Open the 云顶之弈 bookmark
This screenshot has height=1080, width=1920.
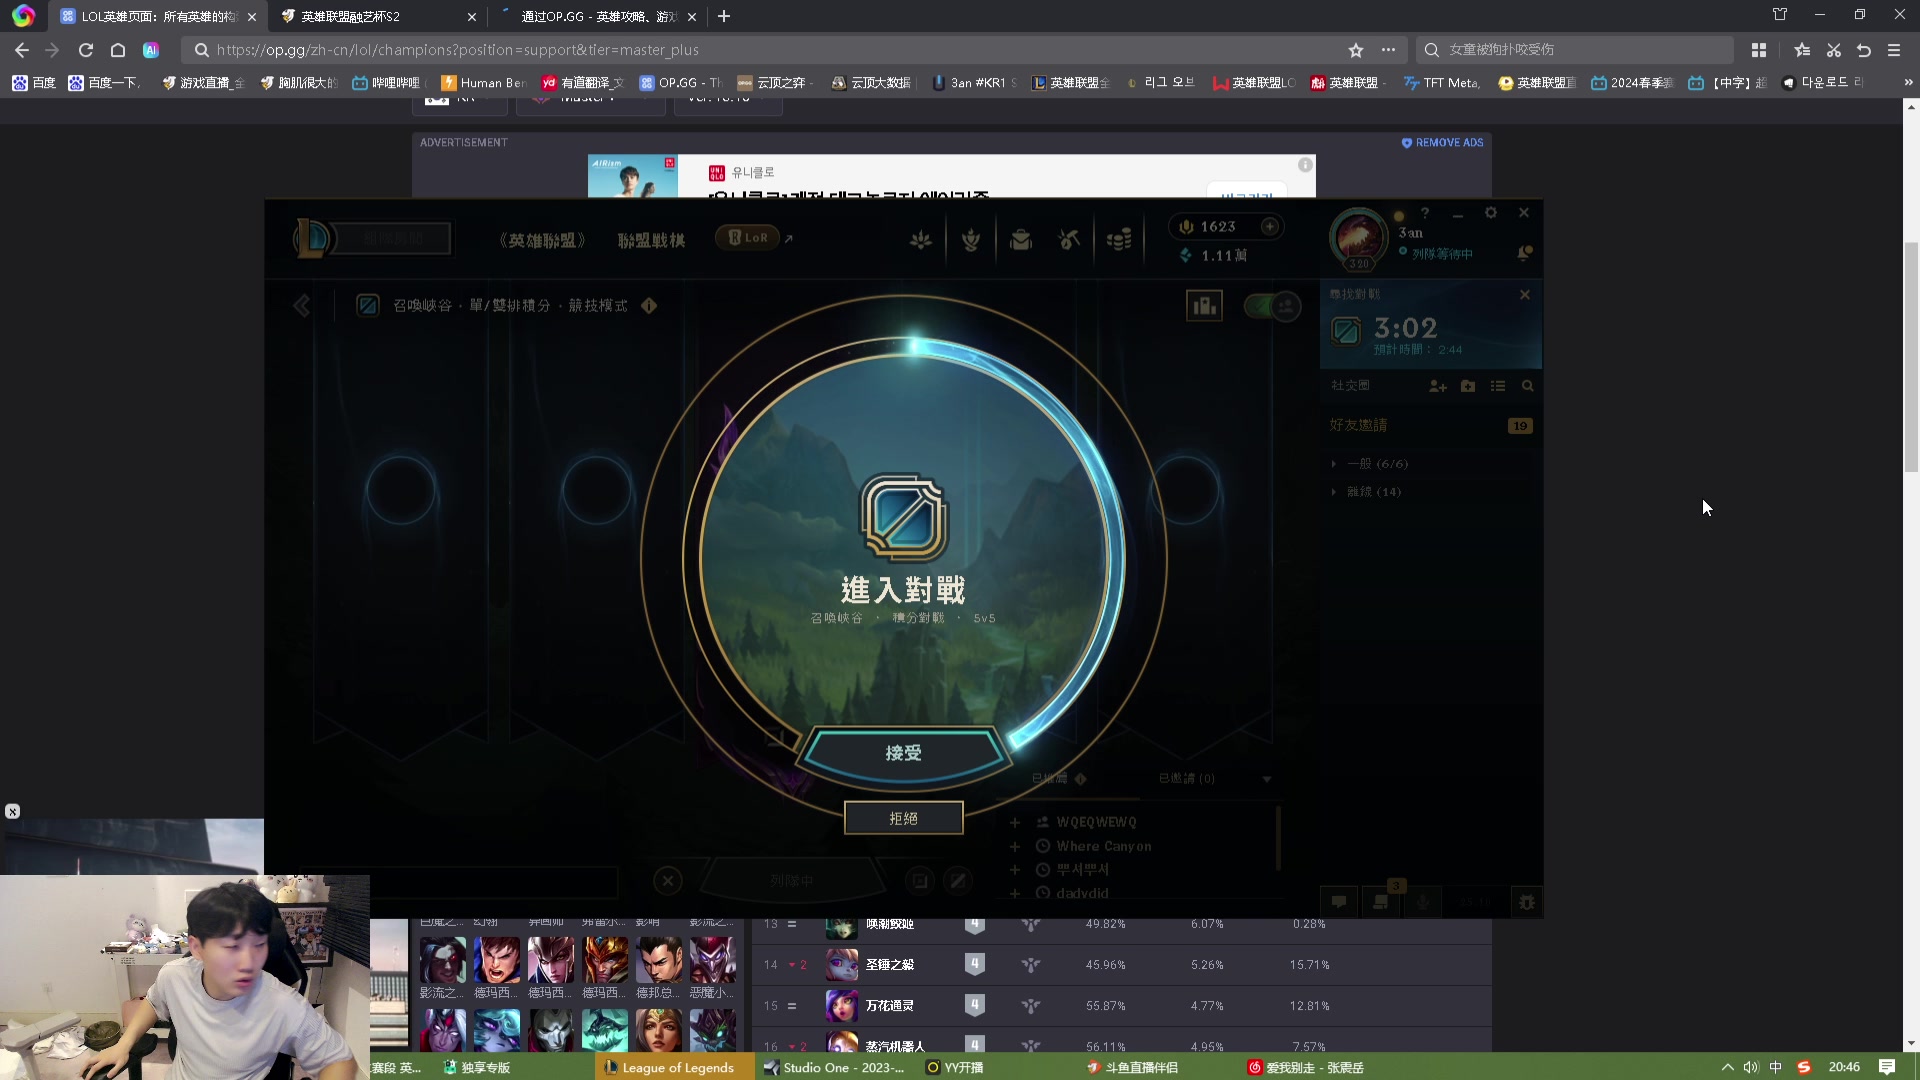(x=772, y=83)
